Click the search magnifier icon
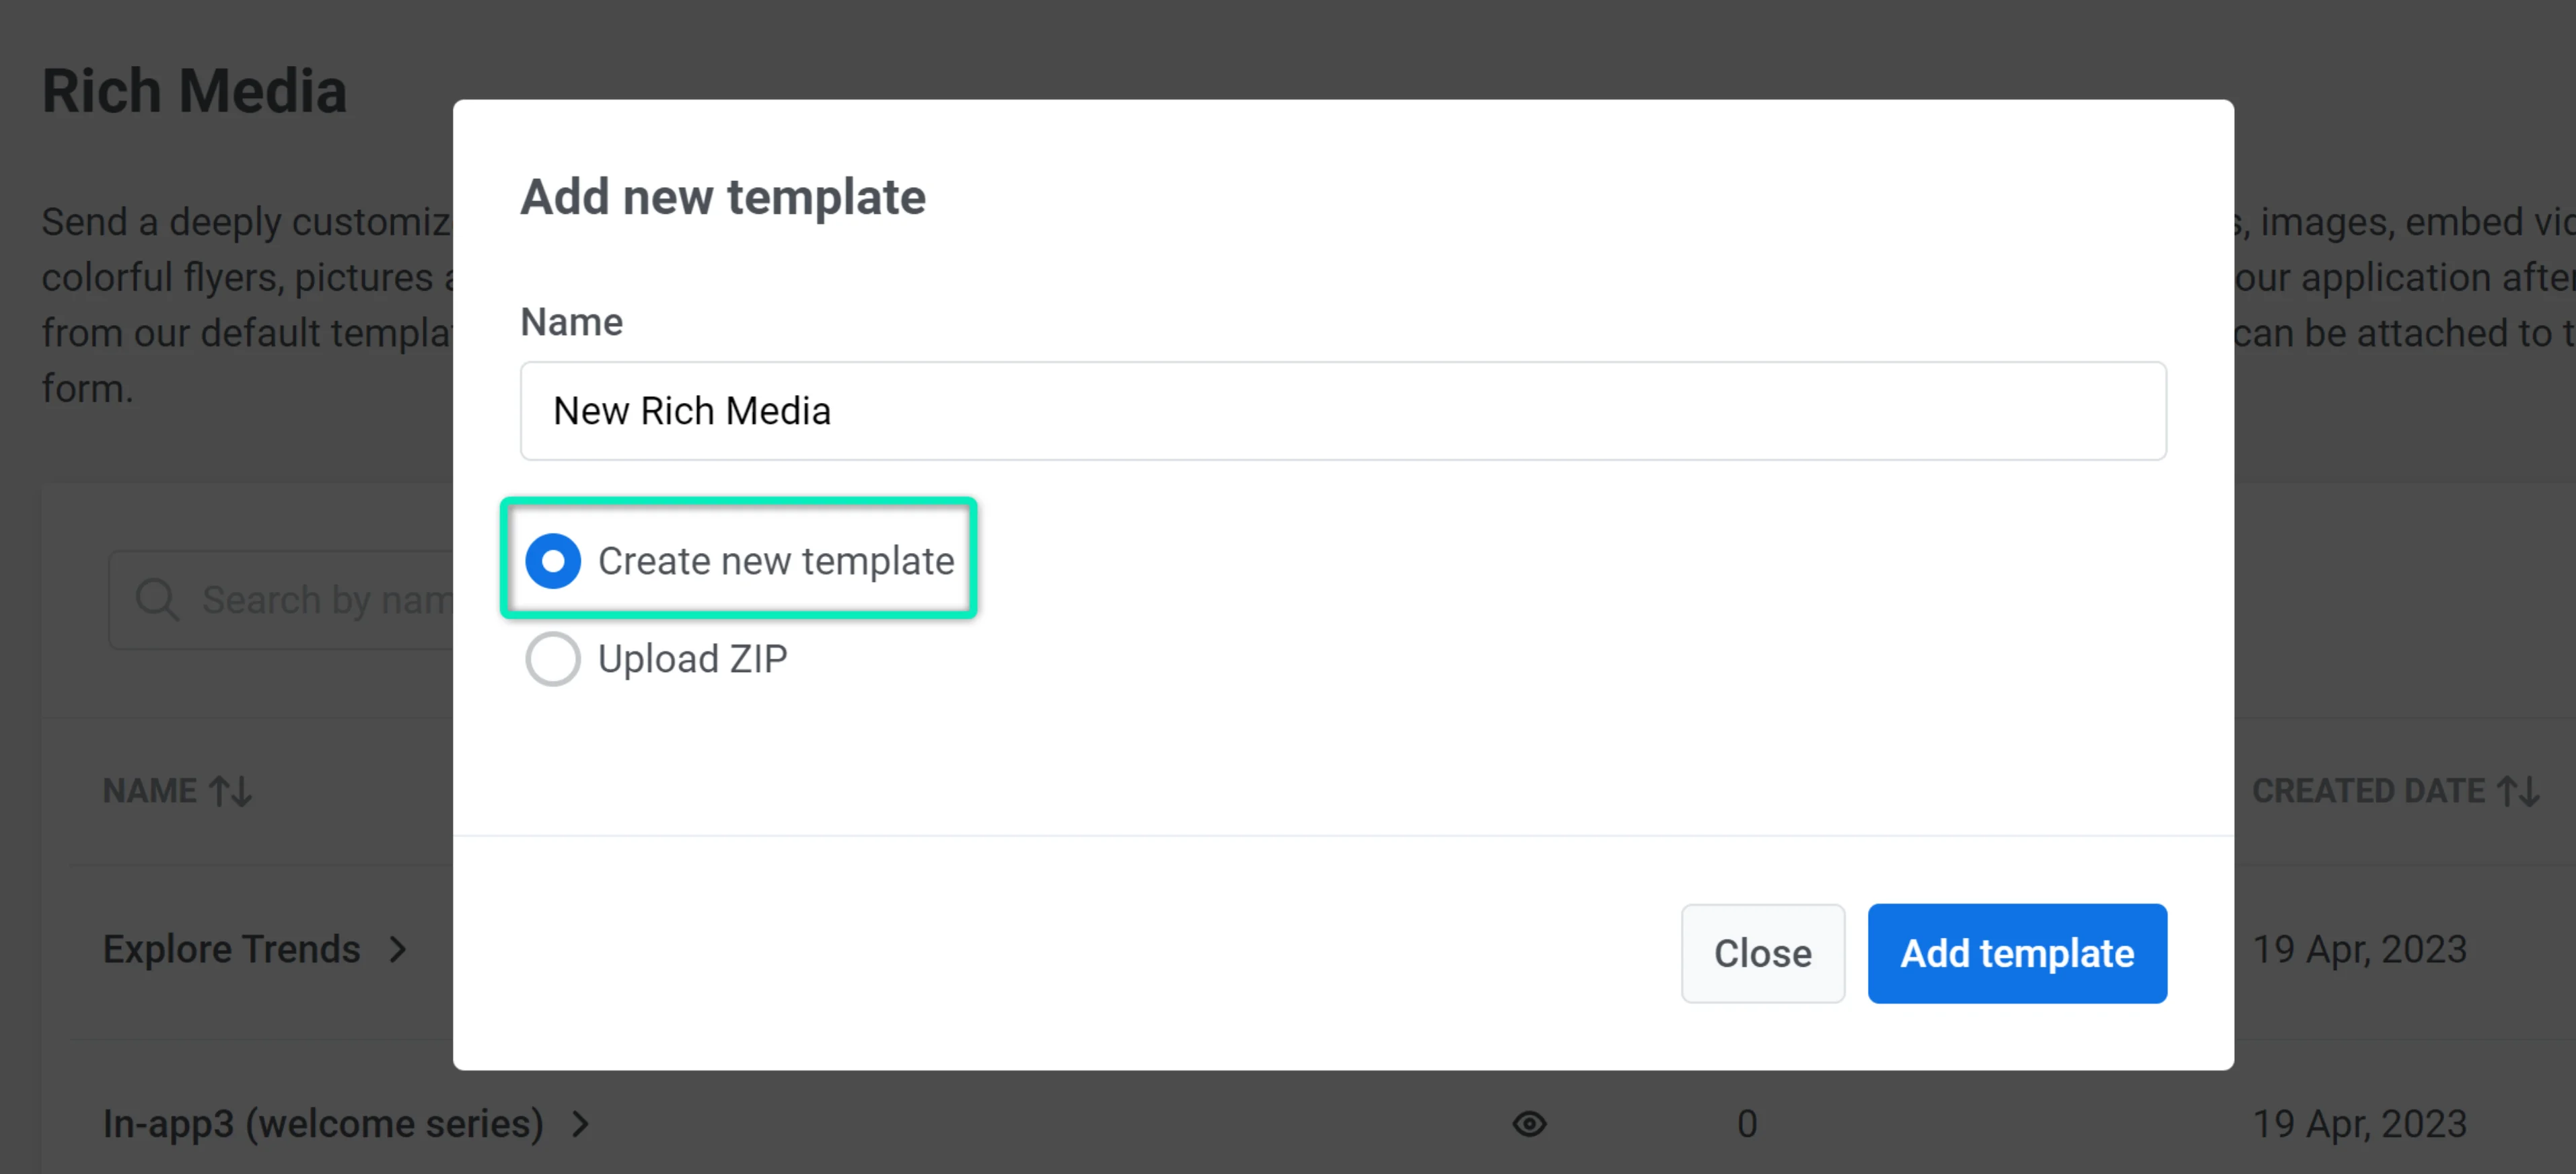2576x1174 pixels. 156,599
